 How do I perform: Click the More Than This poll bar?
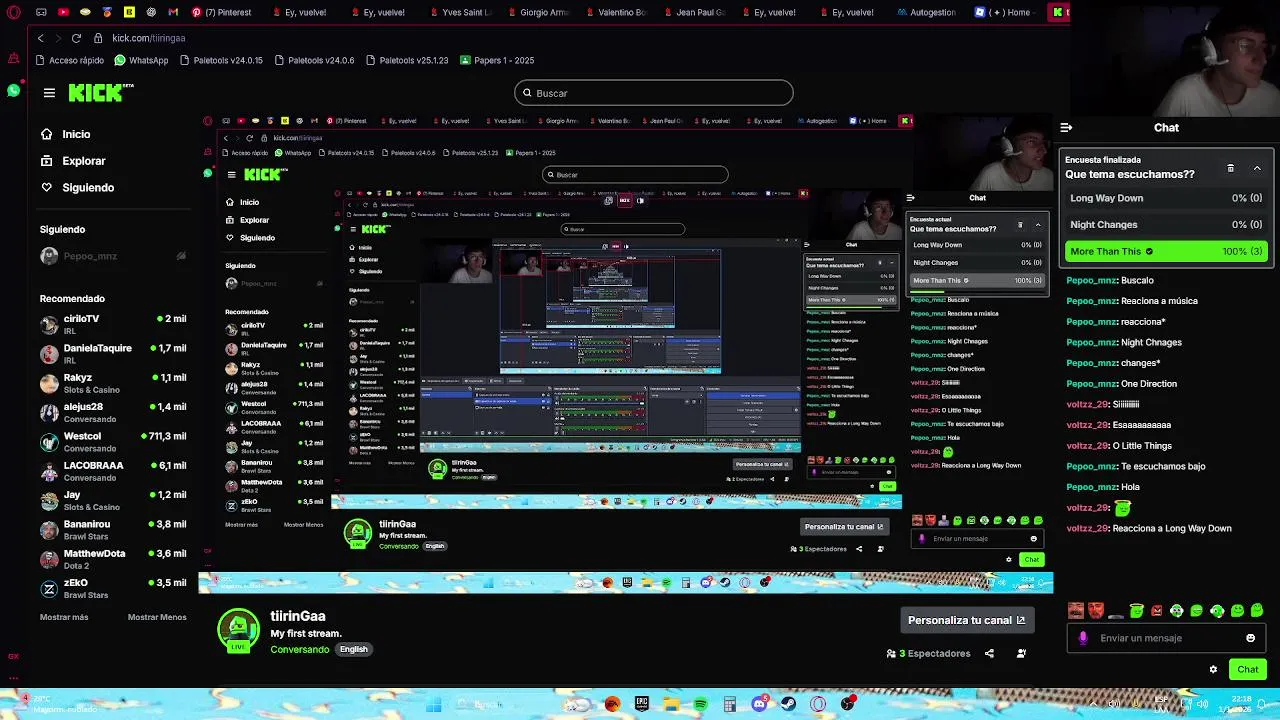1166,251
